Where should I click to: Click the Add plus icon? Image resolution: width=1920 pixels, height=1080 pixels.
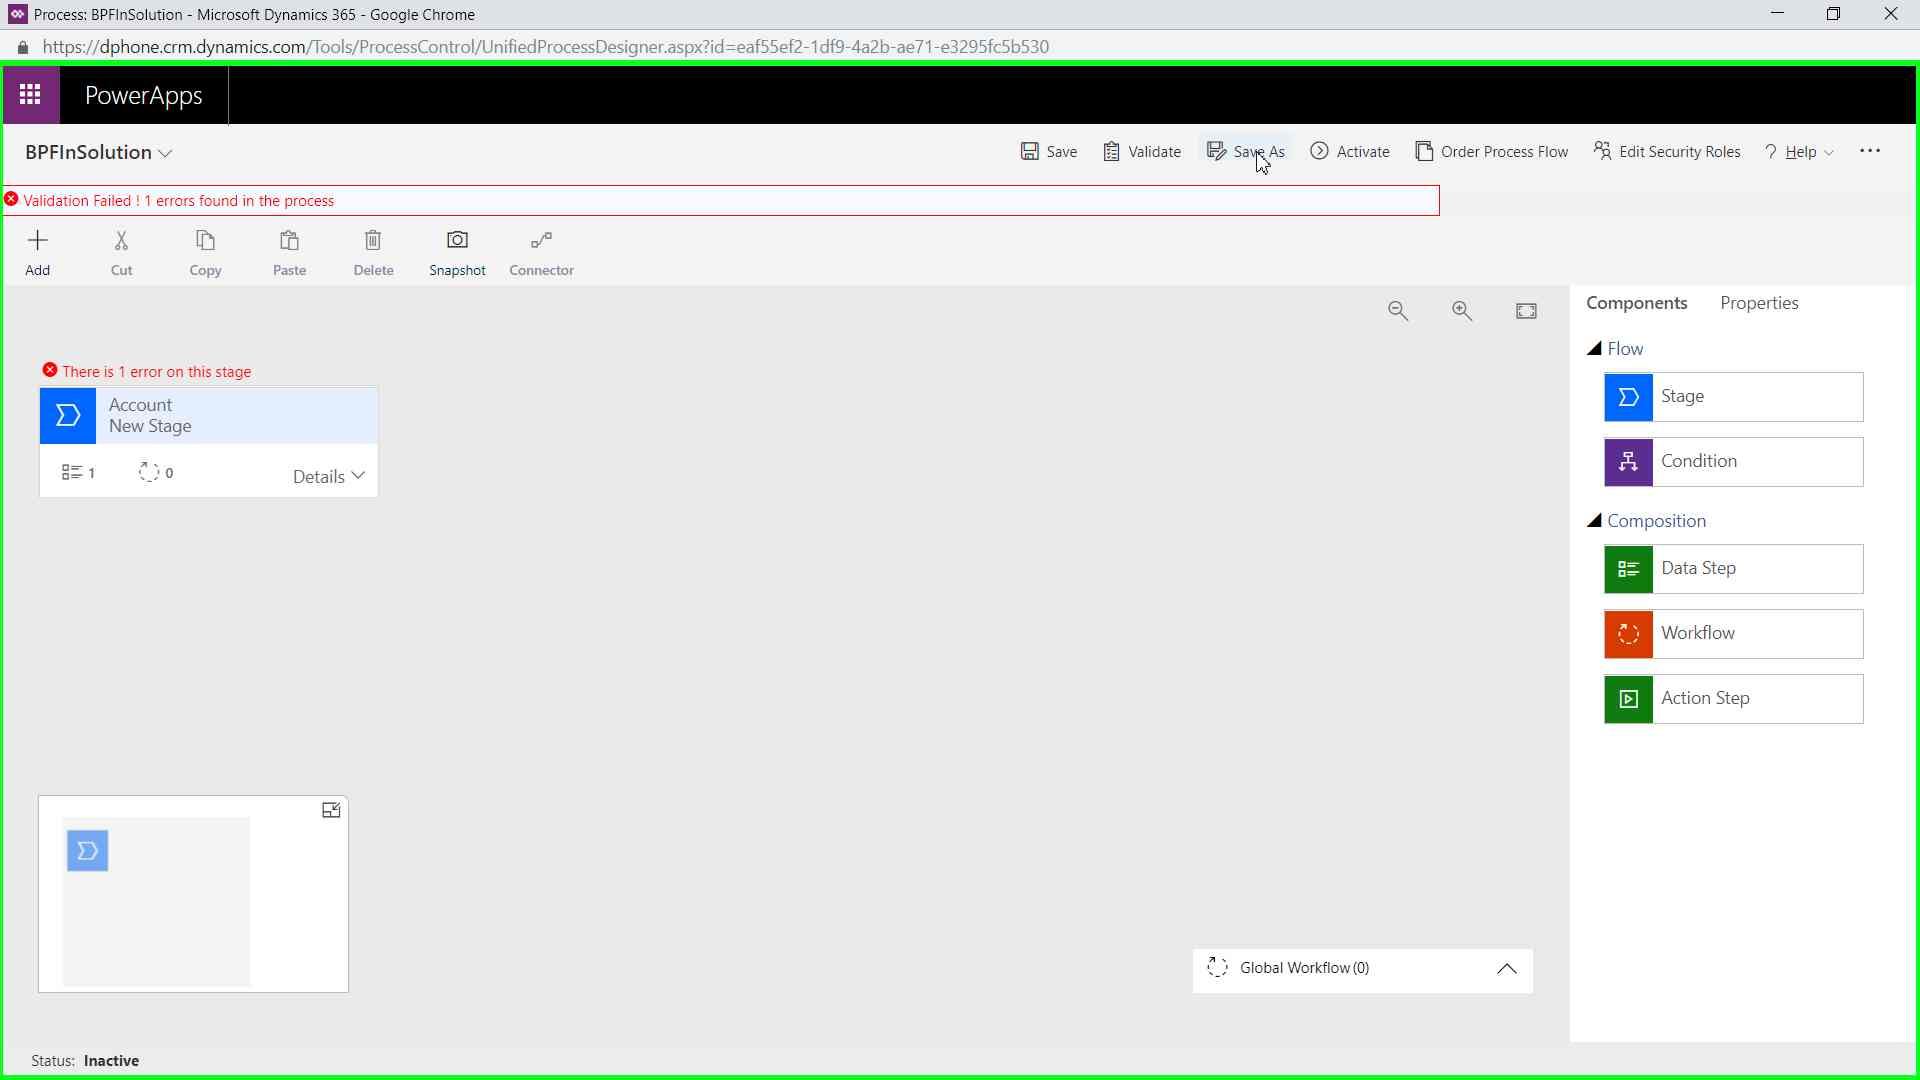tap(38, 241)
